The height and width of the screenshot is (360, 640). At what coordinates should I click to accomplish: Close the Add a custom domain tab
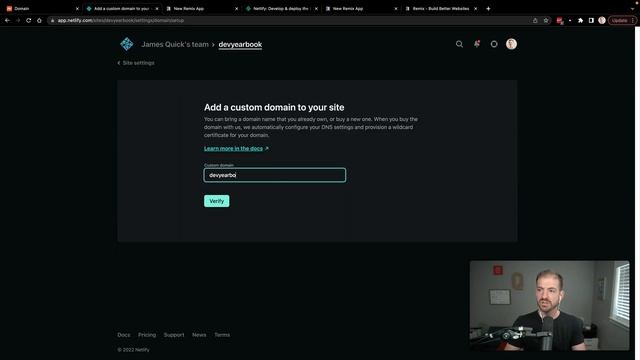[157, 9]
